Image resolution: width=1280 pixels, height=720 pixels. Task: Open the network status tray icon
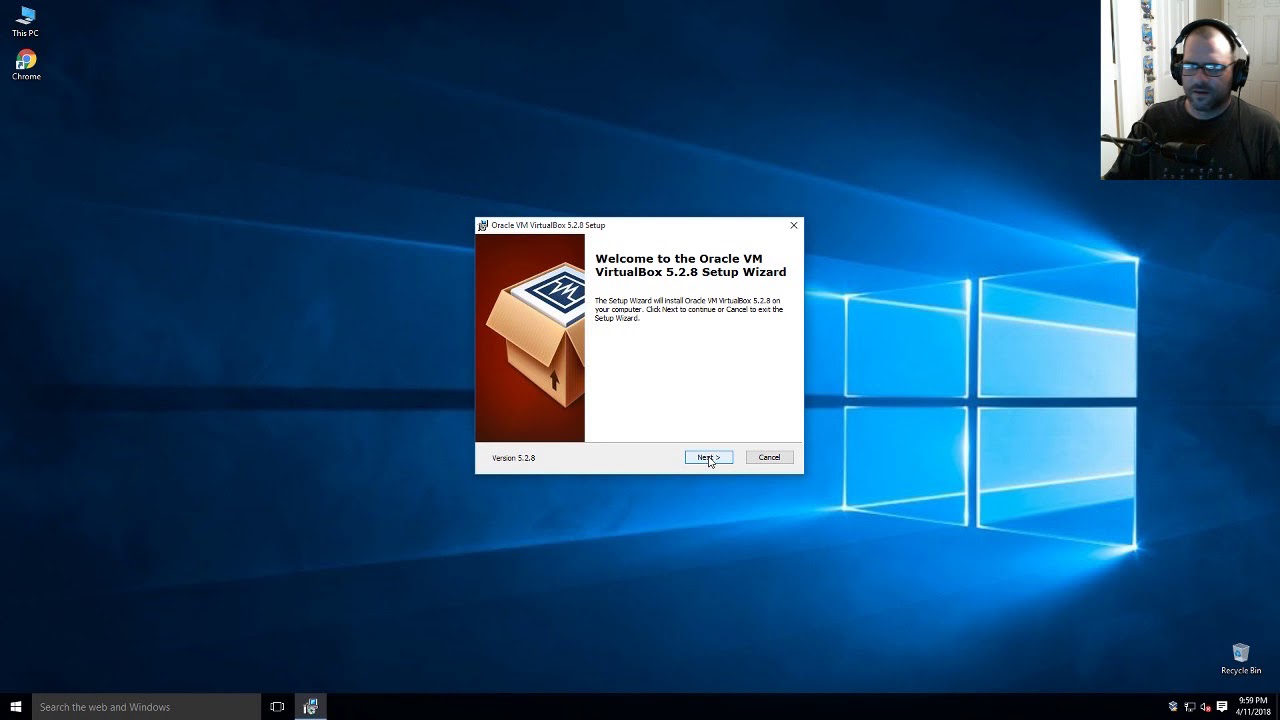coord(1190,707)
